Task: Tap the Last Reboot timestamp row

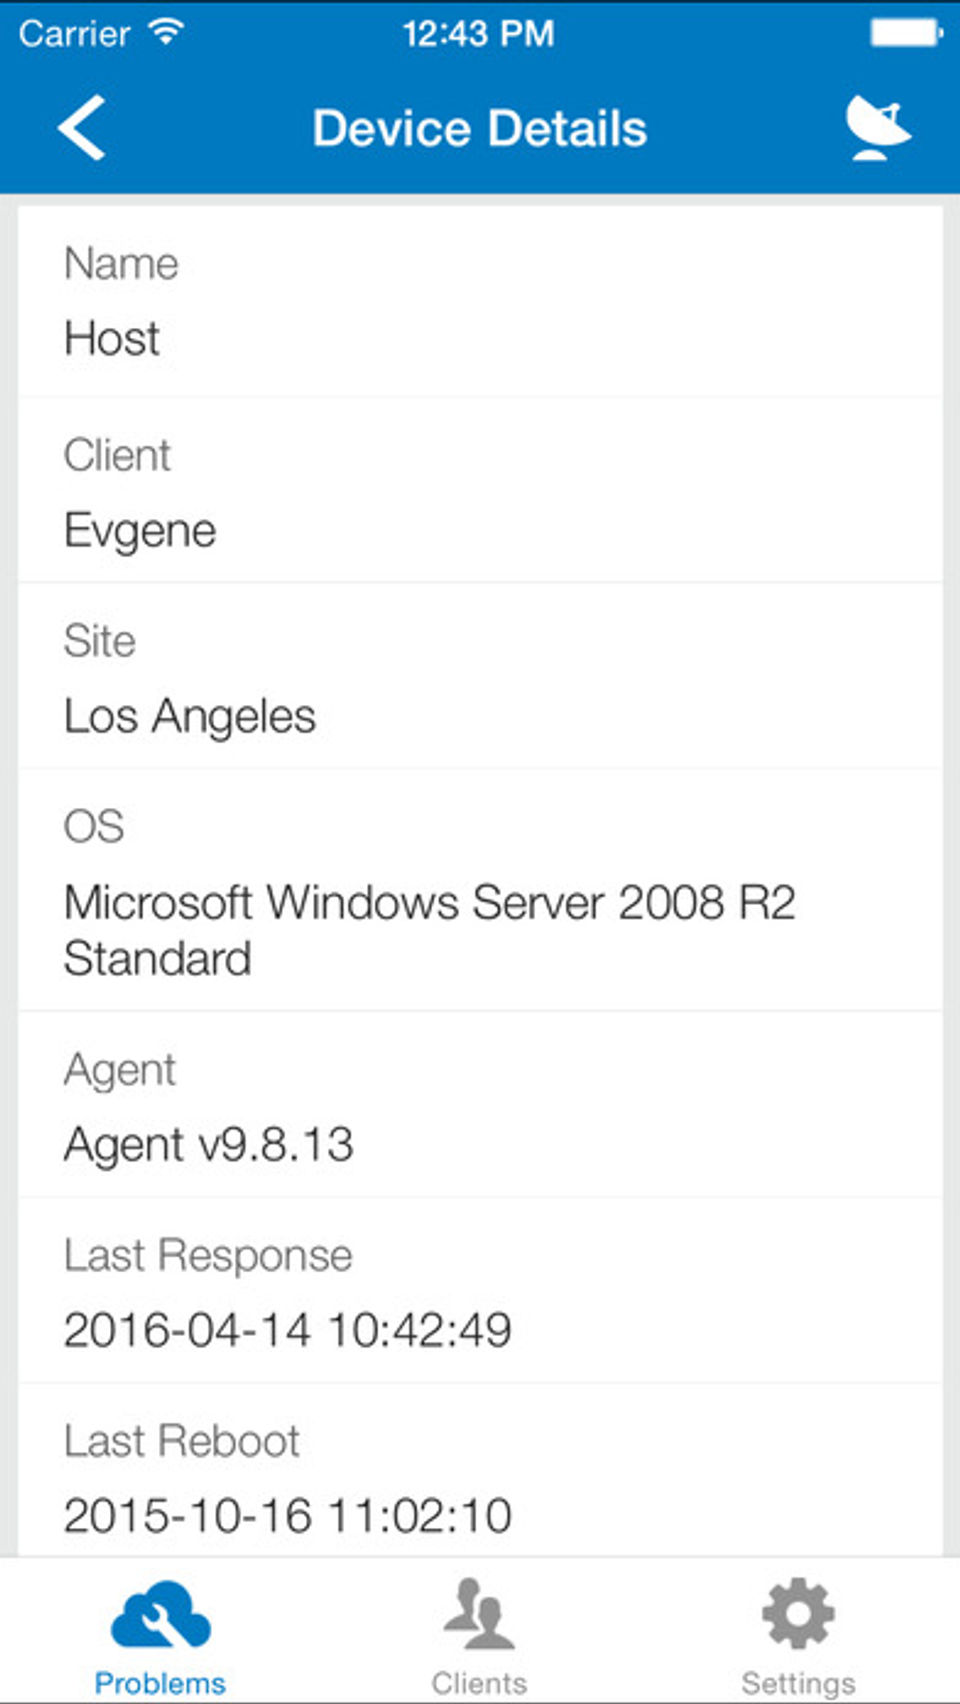Action: click(480, 1476)
